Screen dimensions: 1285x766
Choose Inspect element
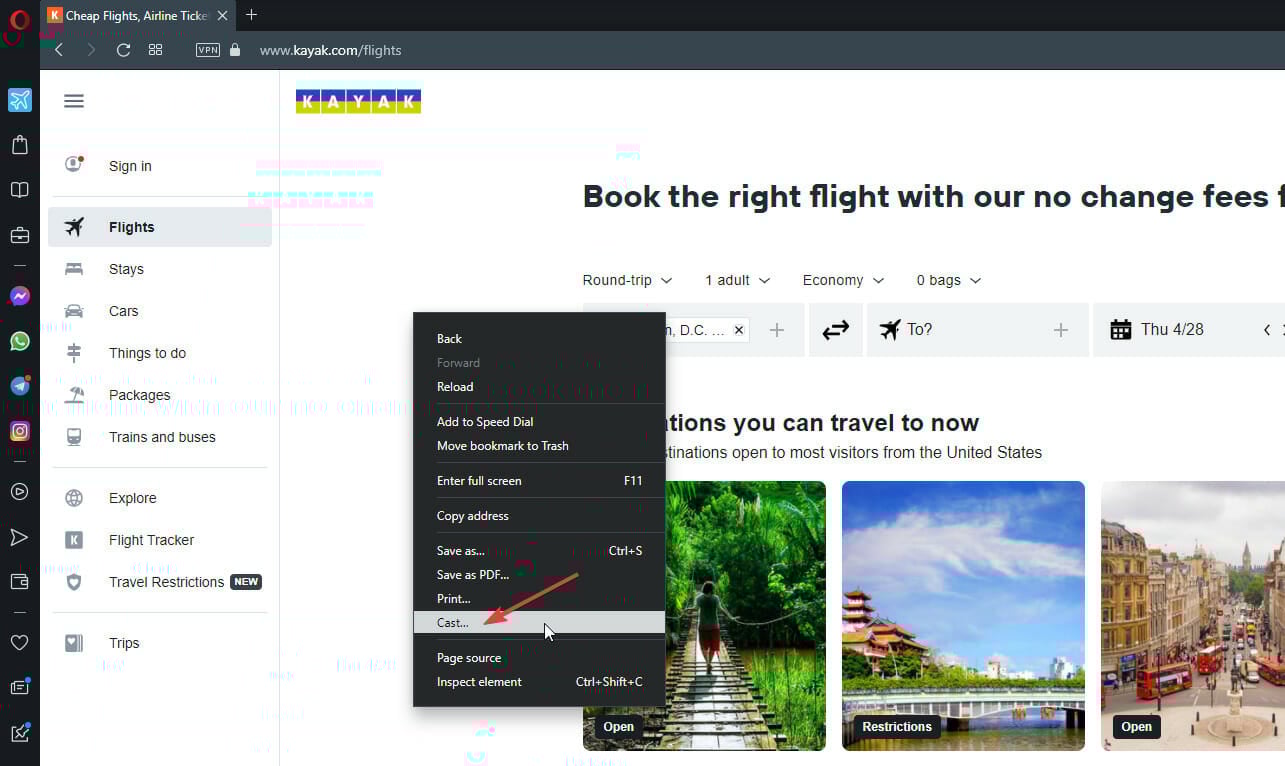click(539, 682)
